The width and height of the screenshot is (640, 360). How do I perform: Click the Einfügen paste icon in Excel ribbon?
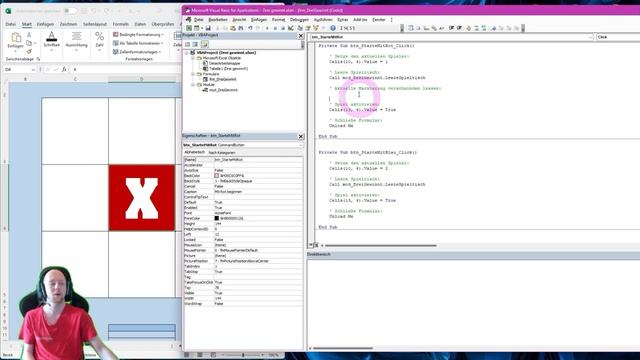coord(16,38)
